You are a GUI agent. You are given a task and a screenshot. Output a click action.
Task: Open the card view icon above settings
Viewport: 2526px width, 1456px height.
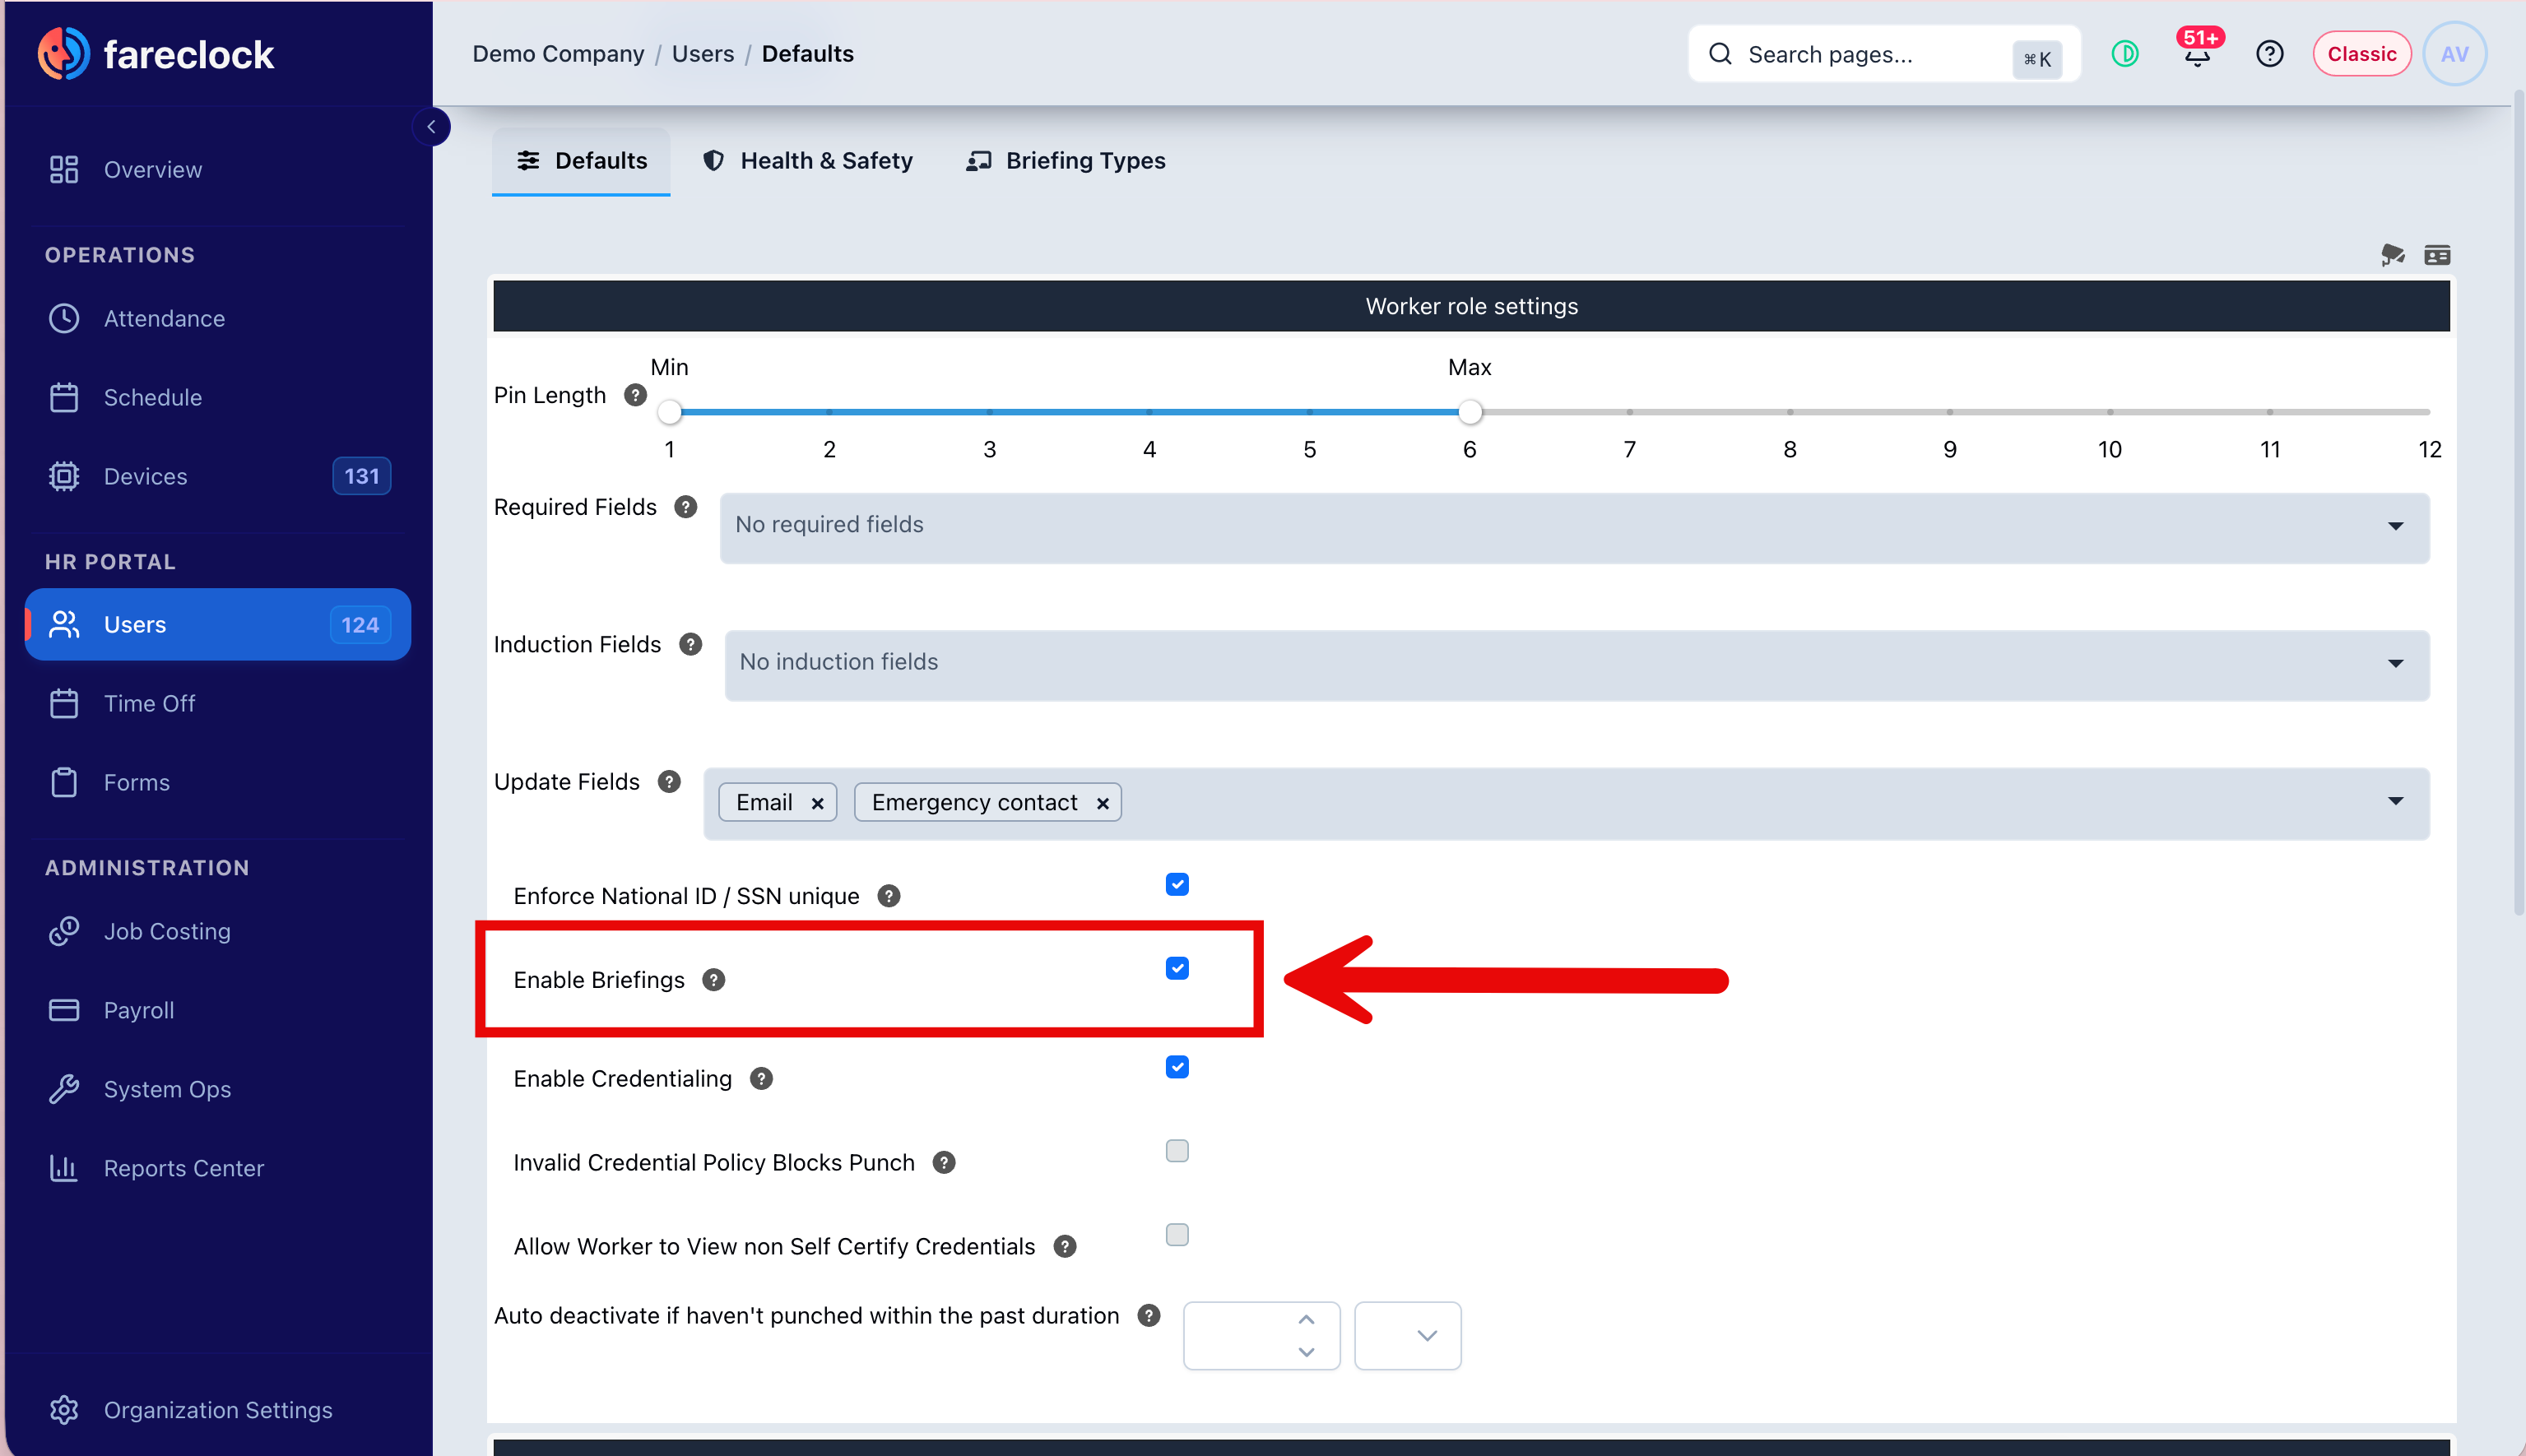coord(2437,256)
